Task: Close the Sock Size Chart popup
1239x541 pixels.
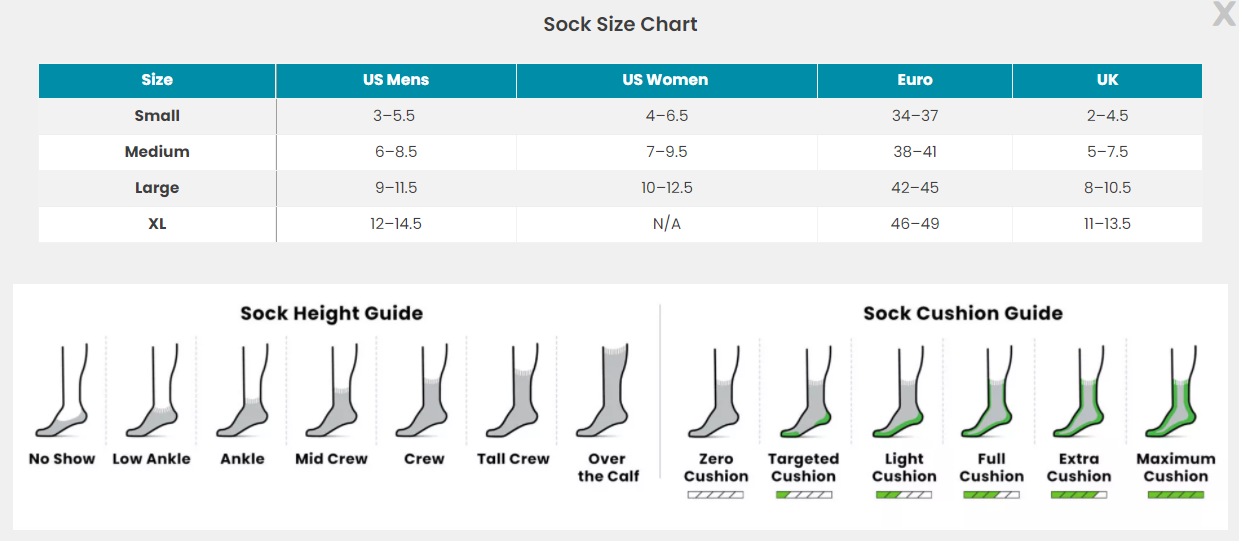Action: pos(1223,14)
